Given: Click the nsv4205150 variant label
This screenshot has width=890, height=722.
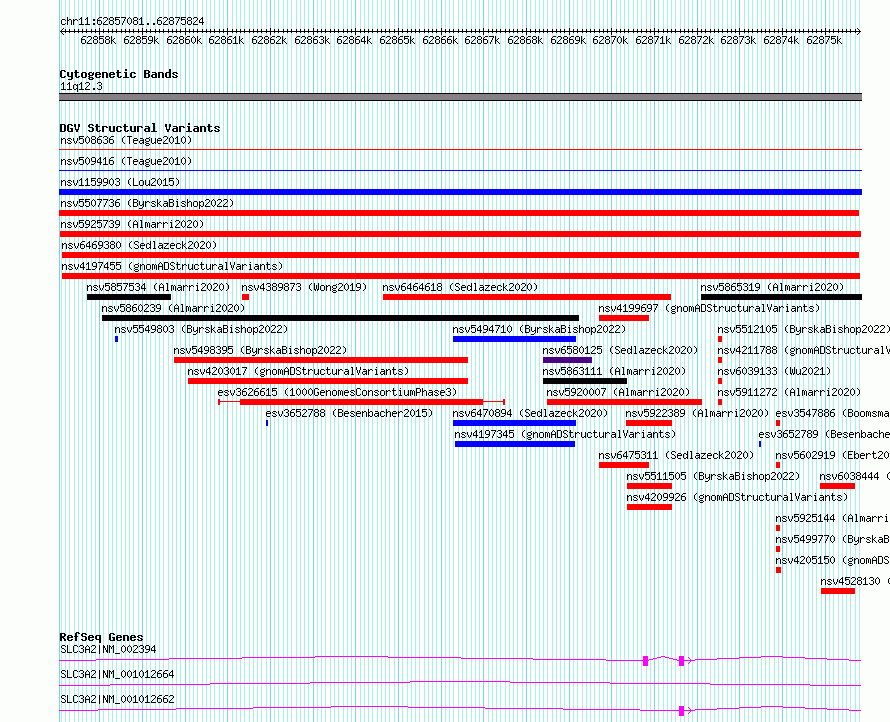Looking at the screenshot, I should pos(832,560).
